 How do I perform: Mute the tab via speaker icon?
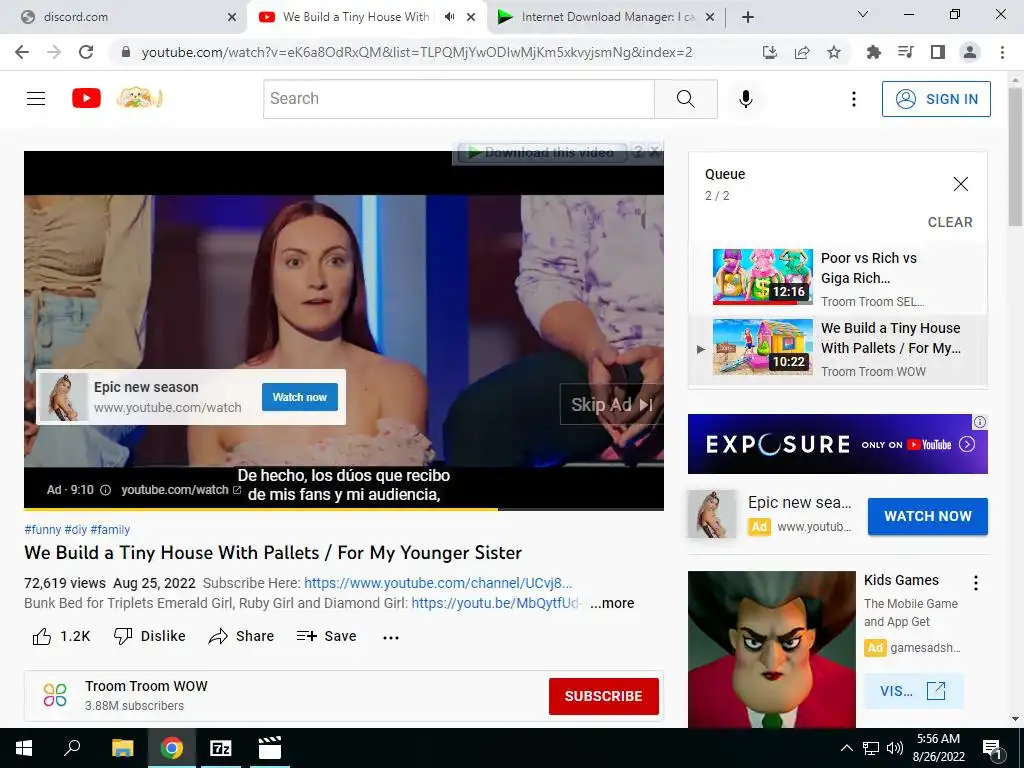(x=449, y=17)
